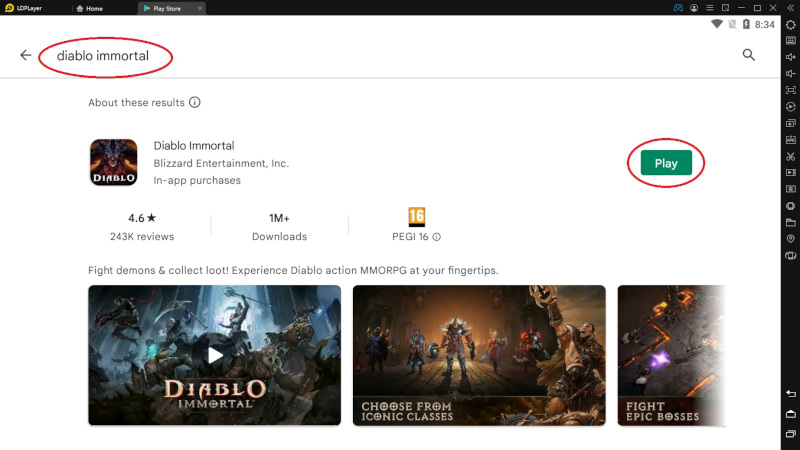
Task: Rotate screen using the shake/rotate icon
Action: click(790, 255)
